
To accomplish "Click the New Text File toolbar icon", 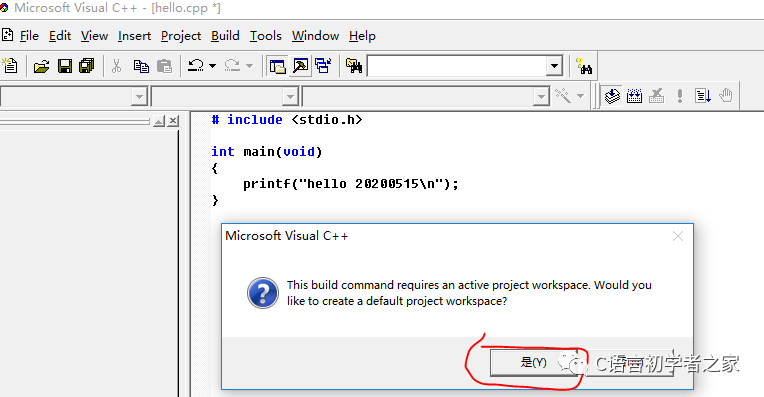I will pos(10,65).
